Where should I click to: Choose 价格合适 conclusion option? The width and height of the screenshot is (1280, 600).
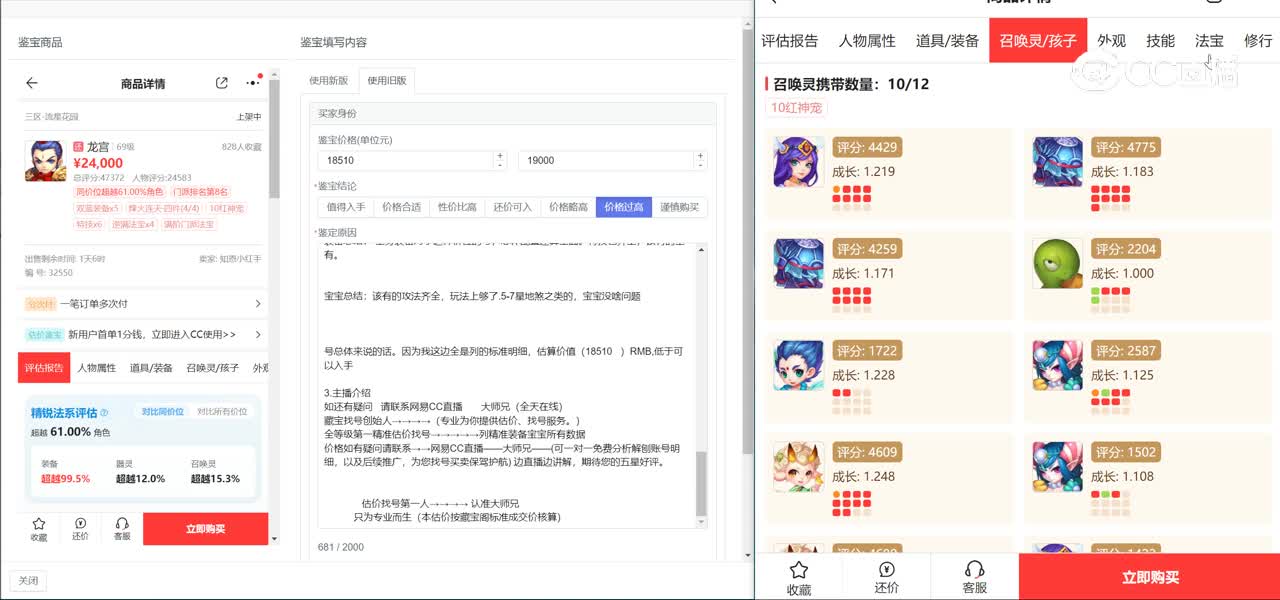pyautogui.click(x=402, y=207)
